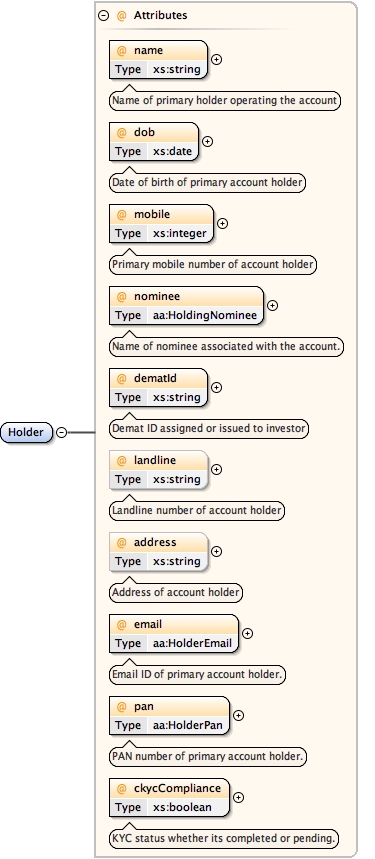Viewport: 375px width, 859px height.
Task: Expand the mobile attribute plus icon
Action: click(x=222, y=224)
